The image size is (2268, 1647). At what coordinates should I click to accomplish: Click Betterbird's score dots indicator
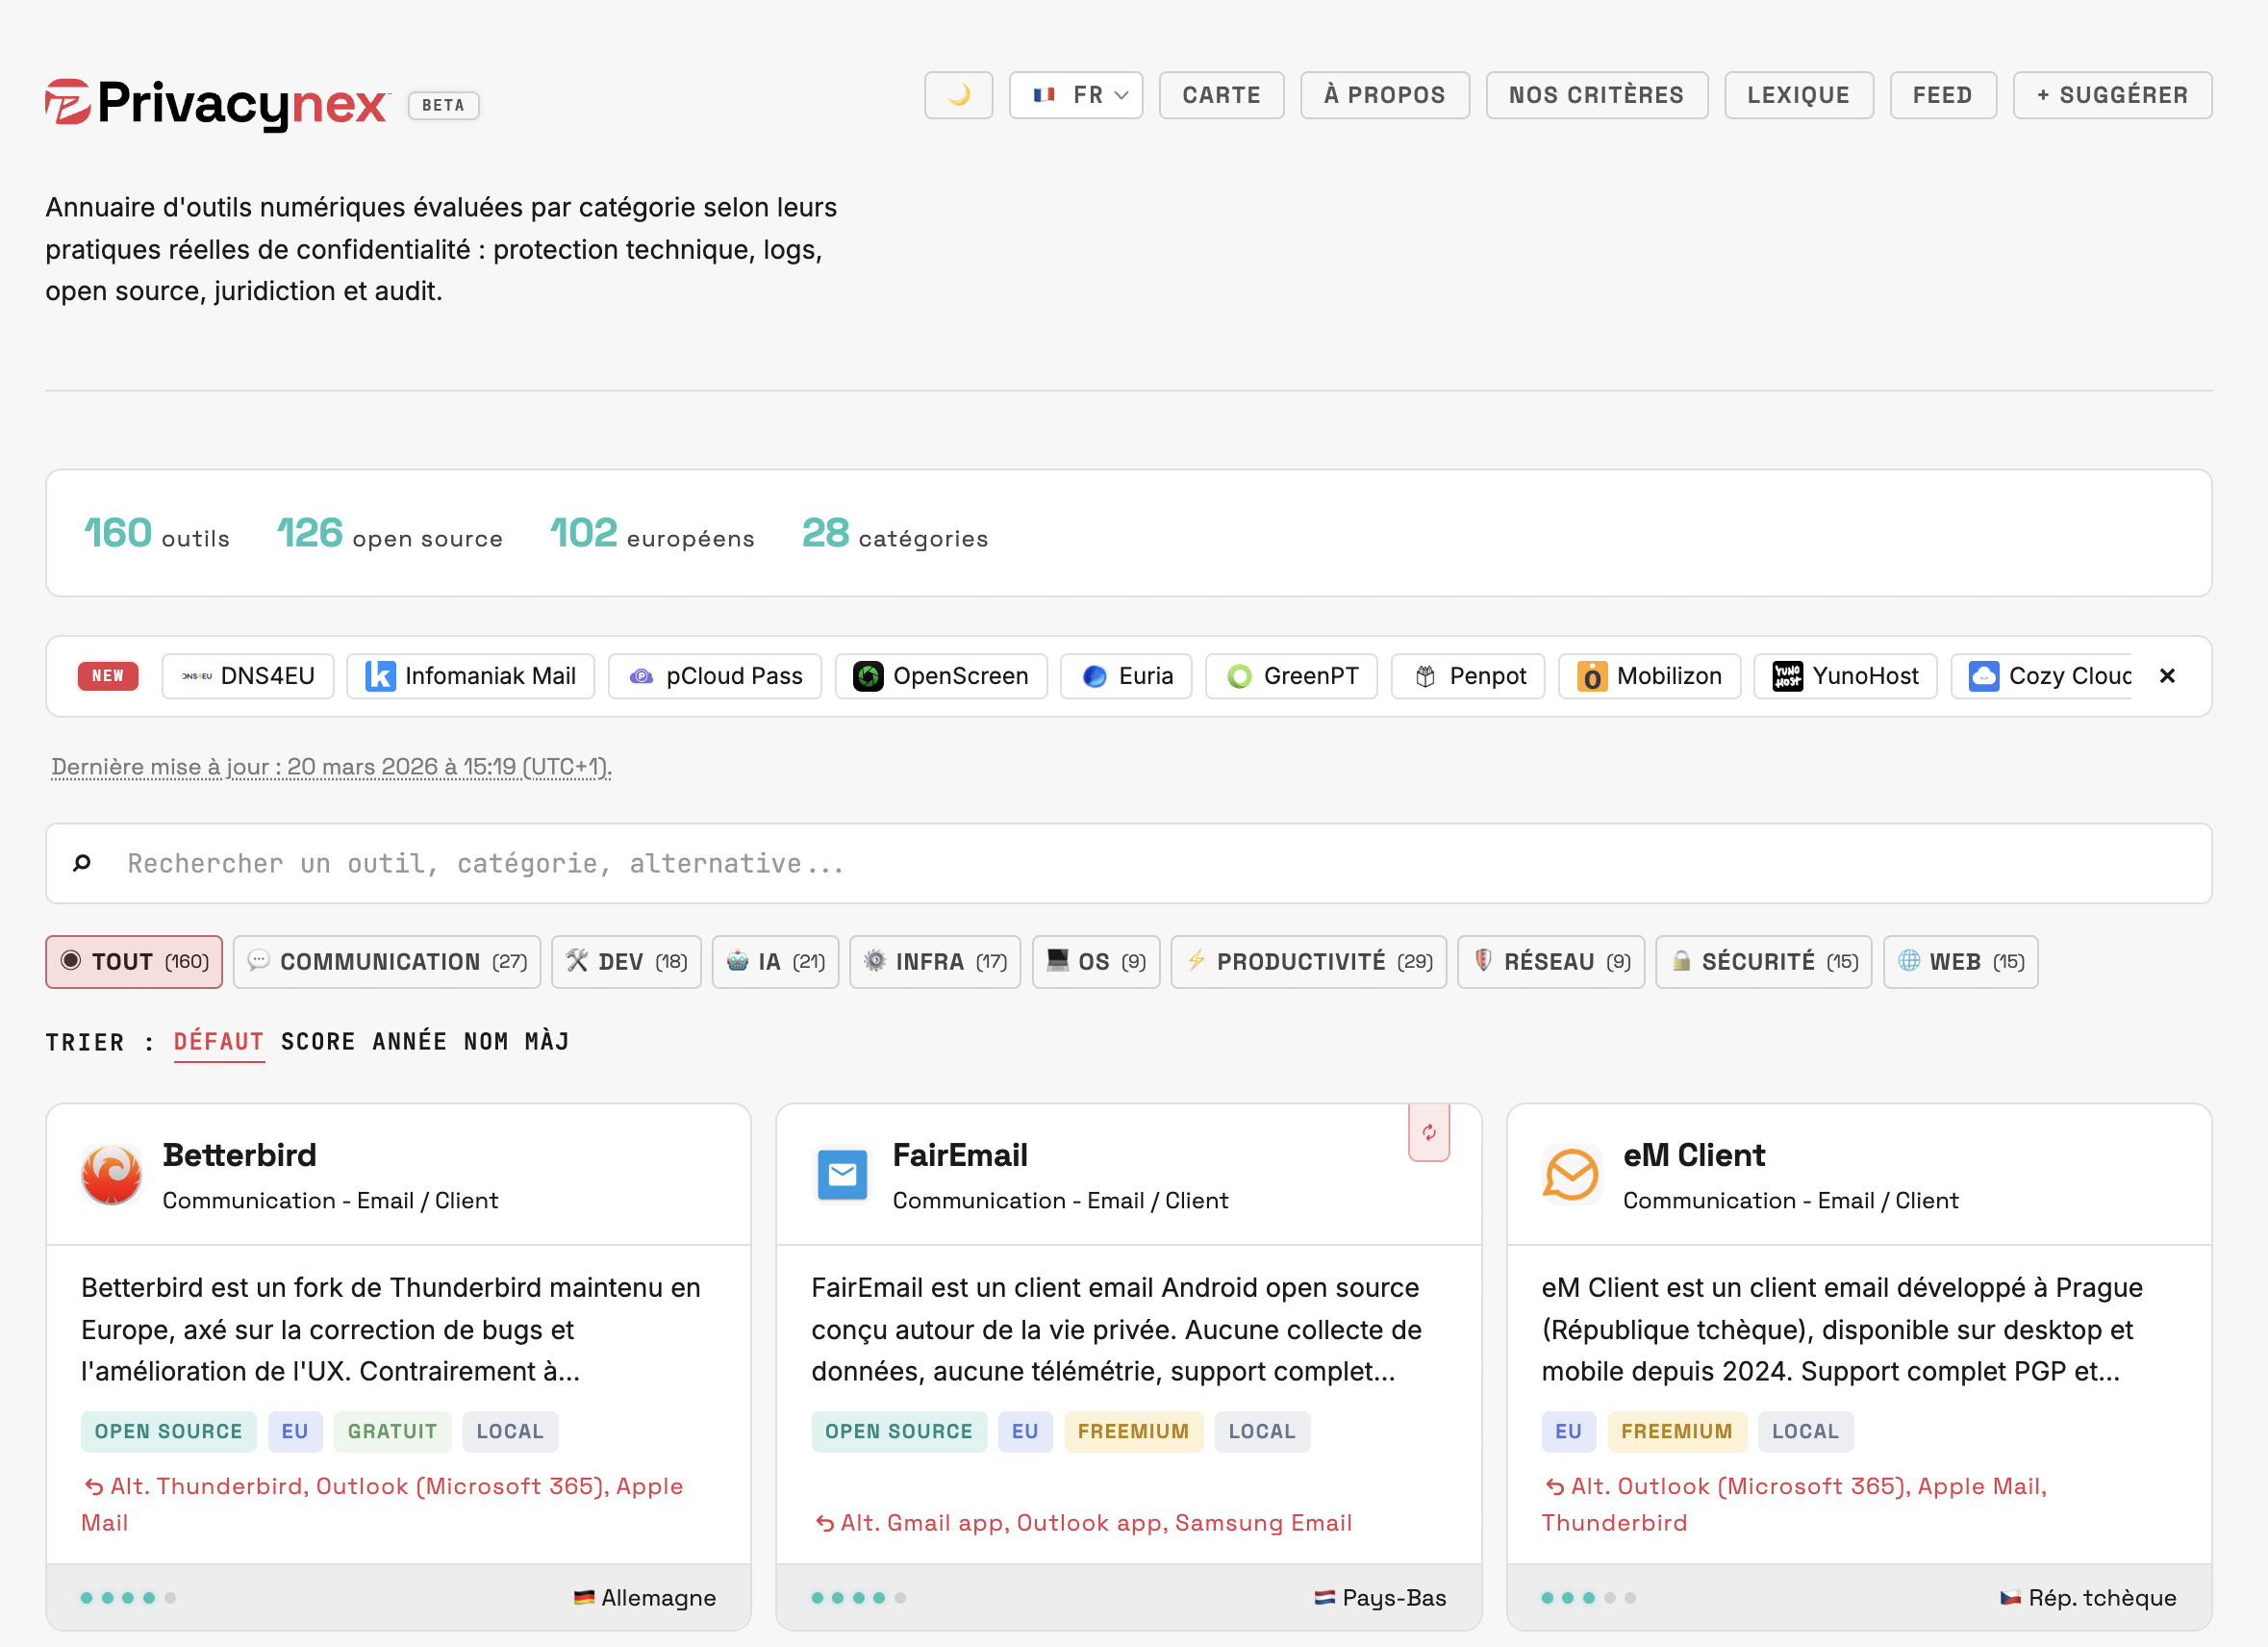click(x=128, y=1597)
